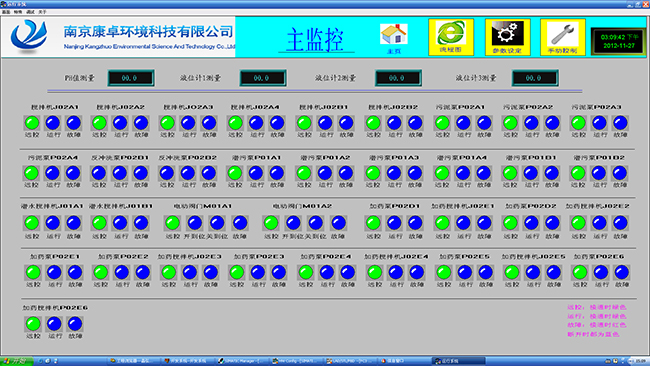650x366 pixels.
Task: Click the PH value measurement display
Action: pyautogui.click(x=131, y=78)
